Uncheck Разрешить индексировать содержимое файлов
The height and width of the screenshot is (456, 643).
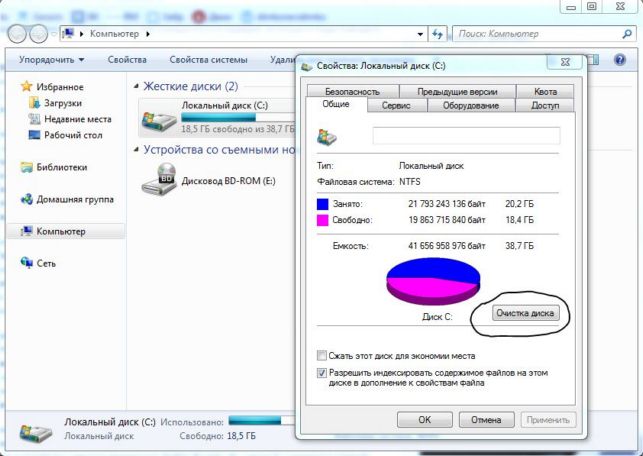pos(322,373)
